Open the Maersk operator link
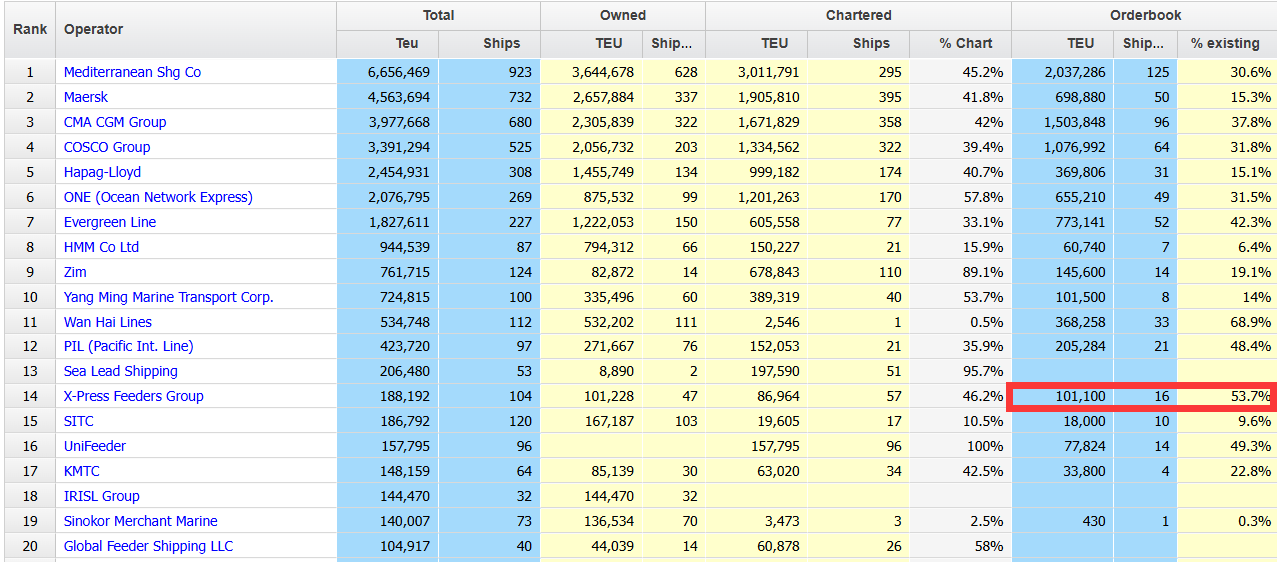 (86, 97)
